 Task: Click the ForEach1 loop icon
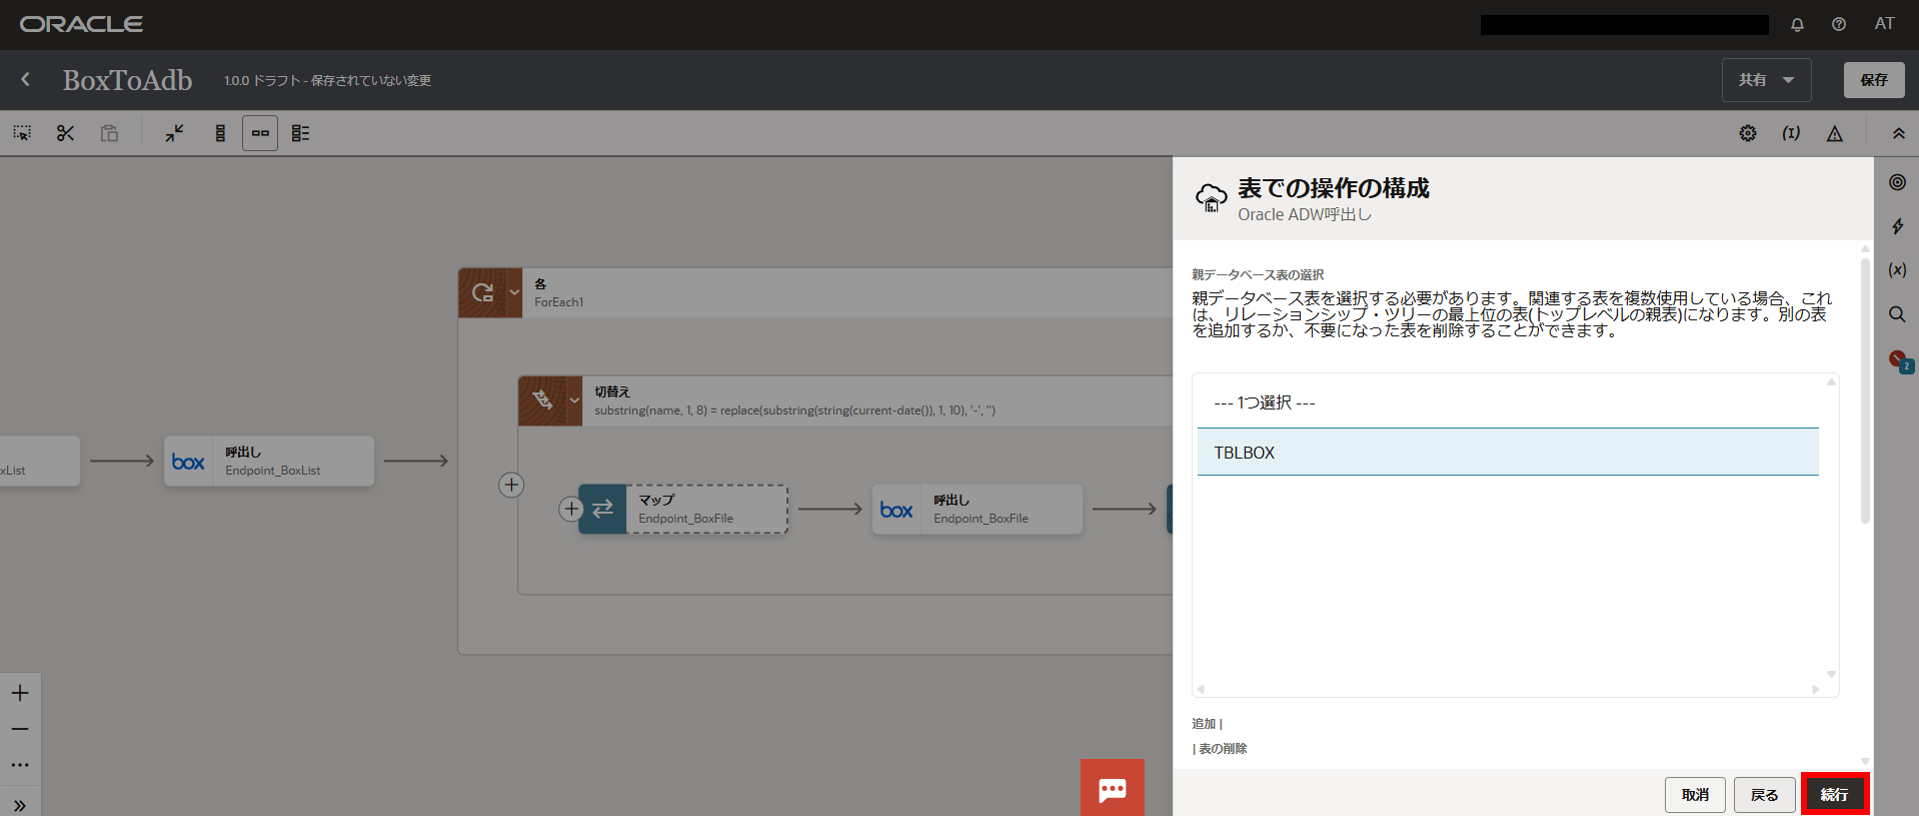pyautogui.click(x=482, y=293)
